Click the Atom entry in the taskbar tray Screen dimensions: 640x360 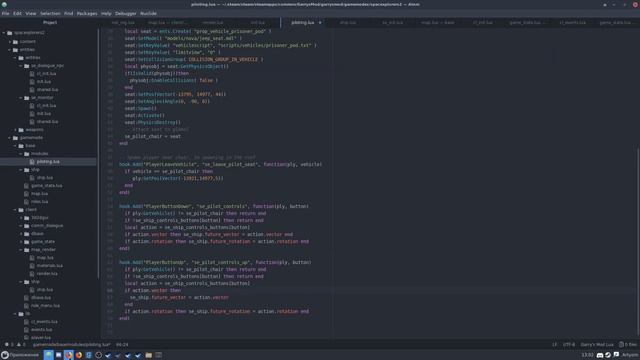click(x=630, y=355)
